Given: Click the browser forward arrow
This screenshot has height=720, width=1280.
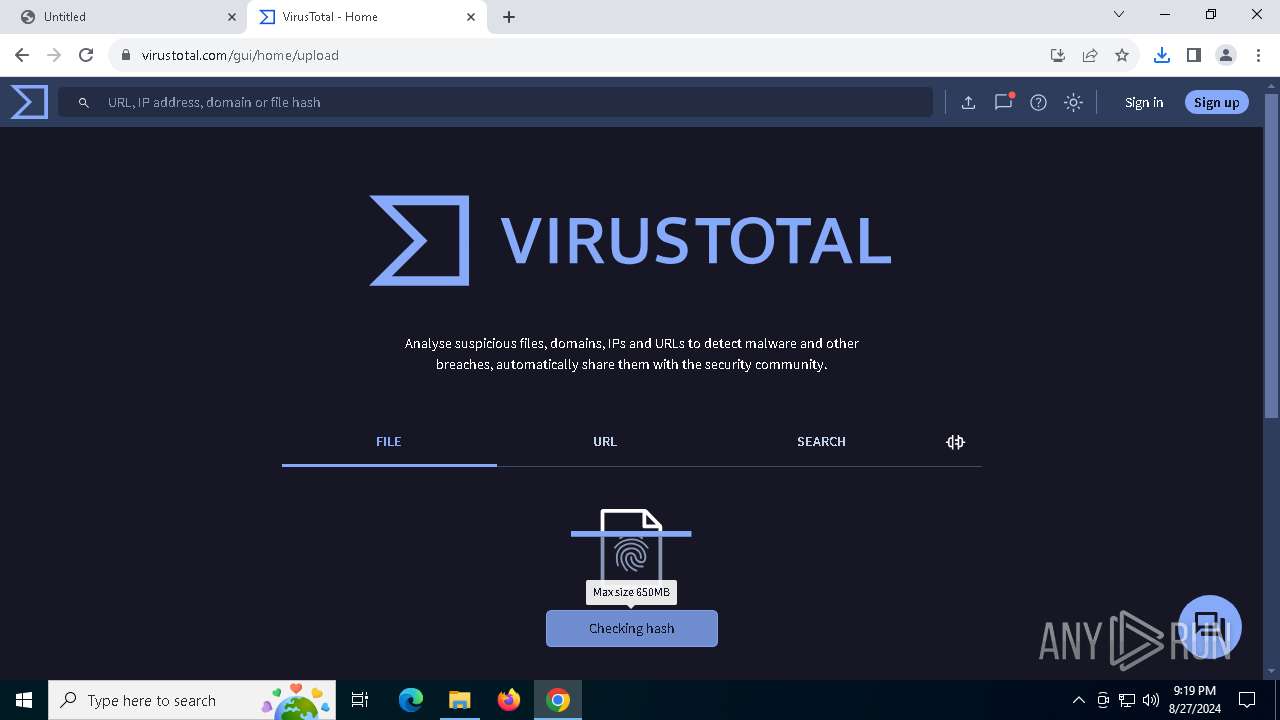Looking at the screenshot, I should click(54, 55).
